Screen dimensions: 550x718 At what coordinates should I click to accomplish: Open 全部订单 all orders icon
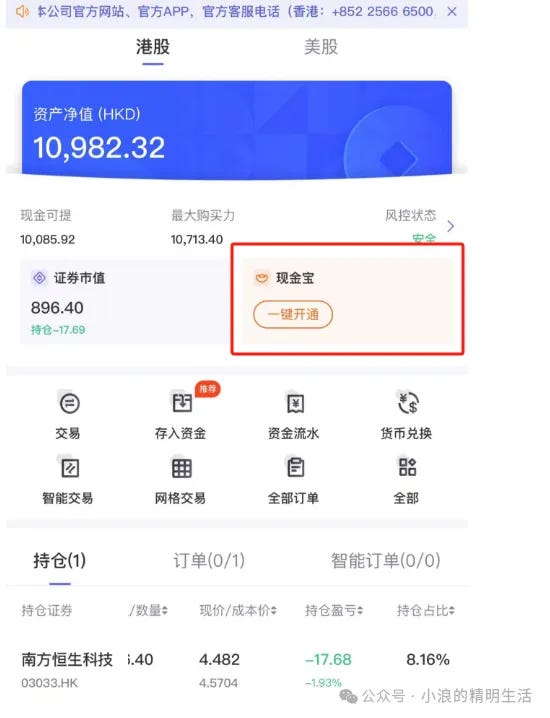point(295,468)
